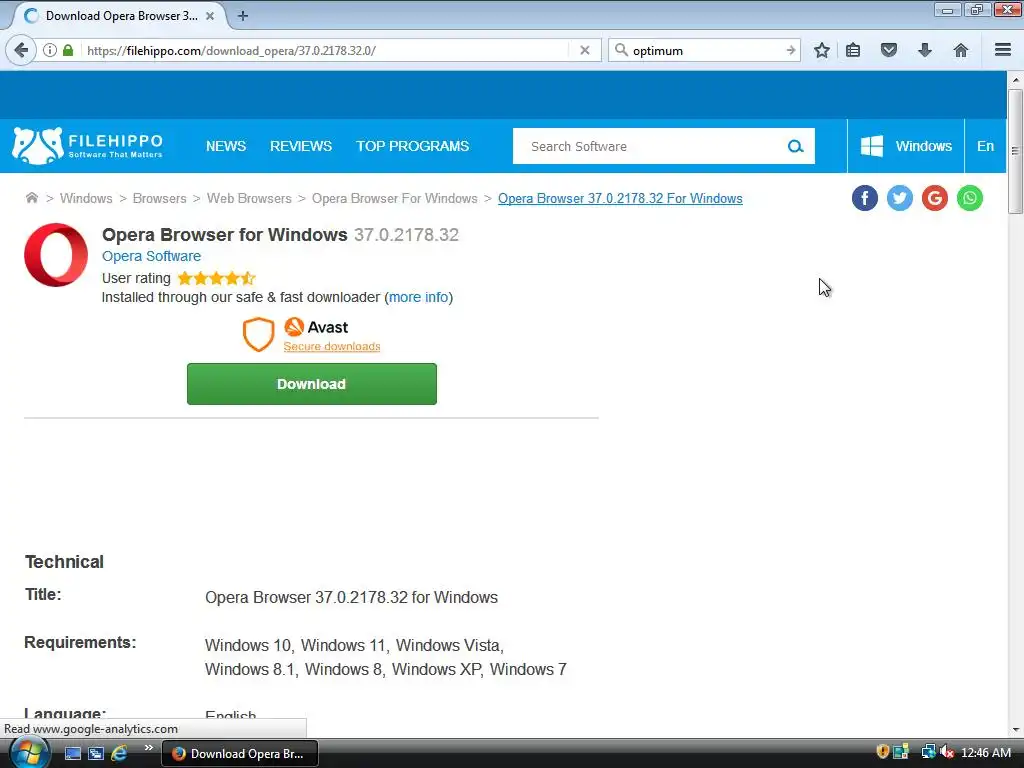Open the more info link
The width and height of the screenshot is (1024, 768).
tap(419, 297)
